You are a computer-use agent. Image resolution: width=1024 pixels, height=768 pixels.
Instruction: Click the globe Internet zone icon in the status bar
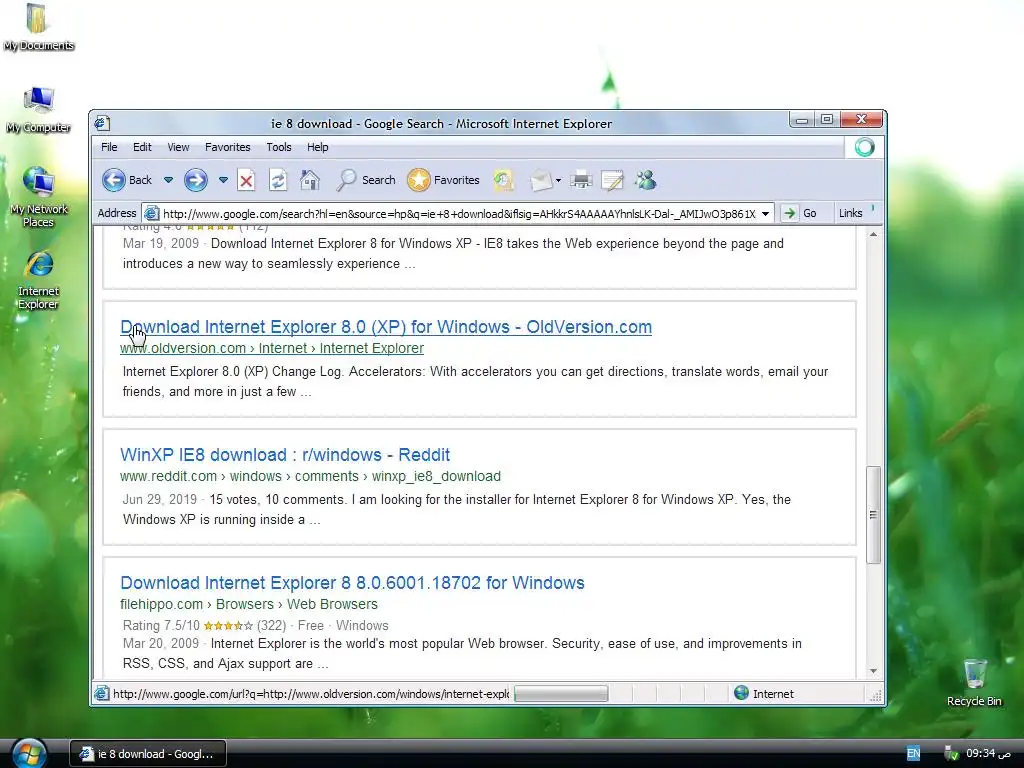(741, 693)
